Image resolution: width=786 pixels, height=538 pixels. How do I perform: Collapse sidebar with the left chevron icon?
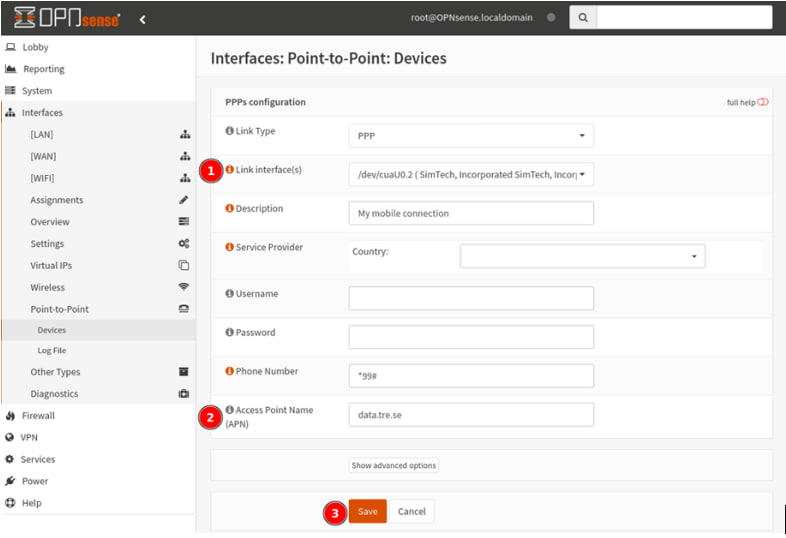coord(142,20)
